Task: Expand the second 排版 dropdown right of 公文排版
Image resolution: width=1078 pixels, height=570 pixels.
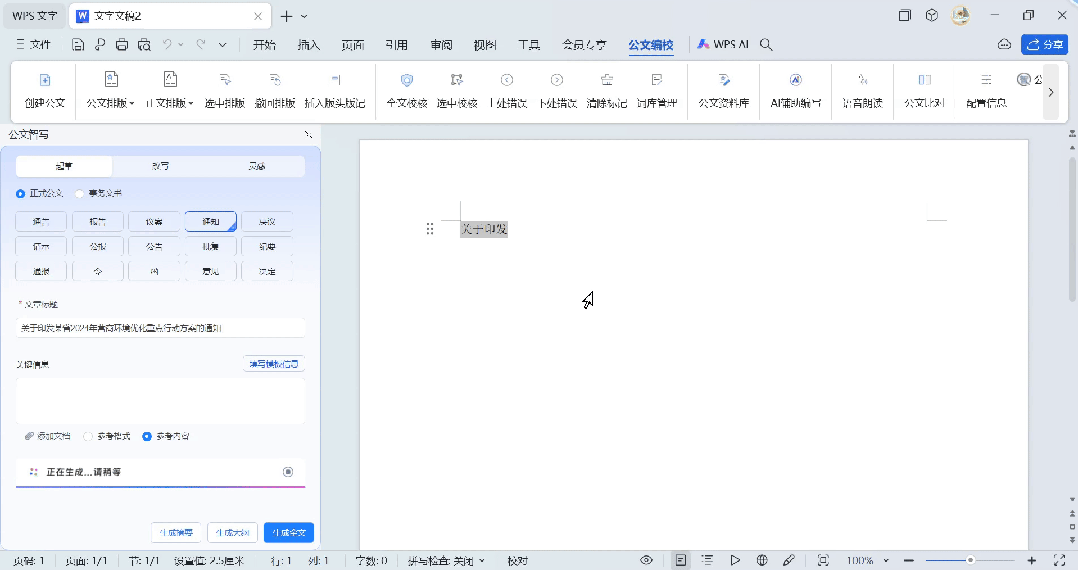Action: 190,104
